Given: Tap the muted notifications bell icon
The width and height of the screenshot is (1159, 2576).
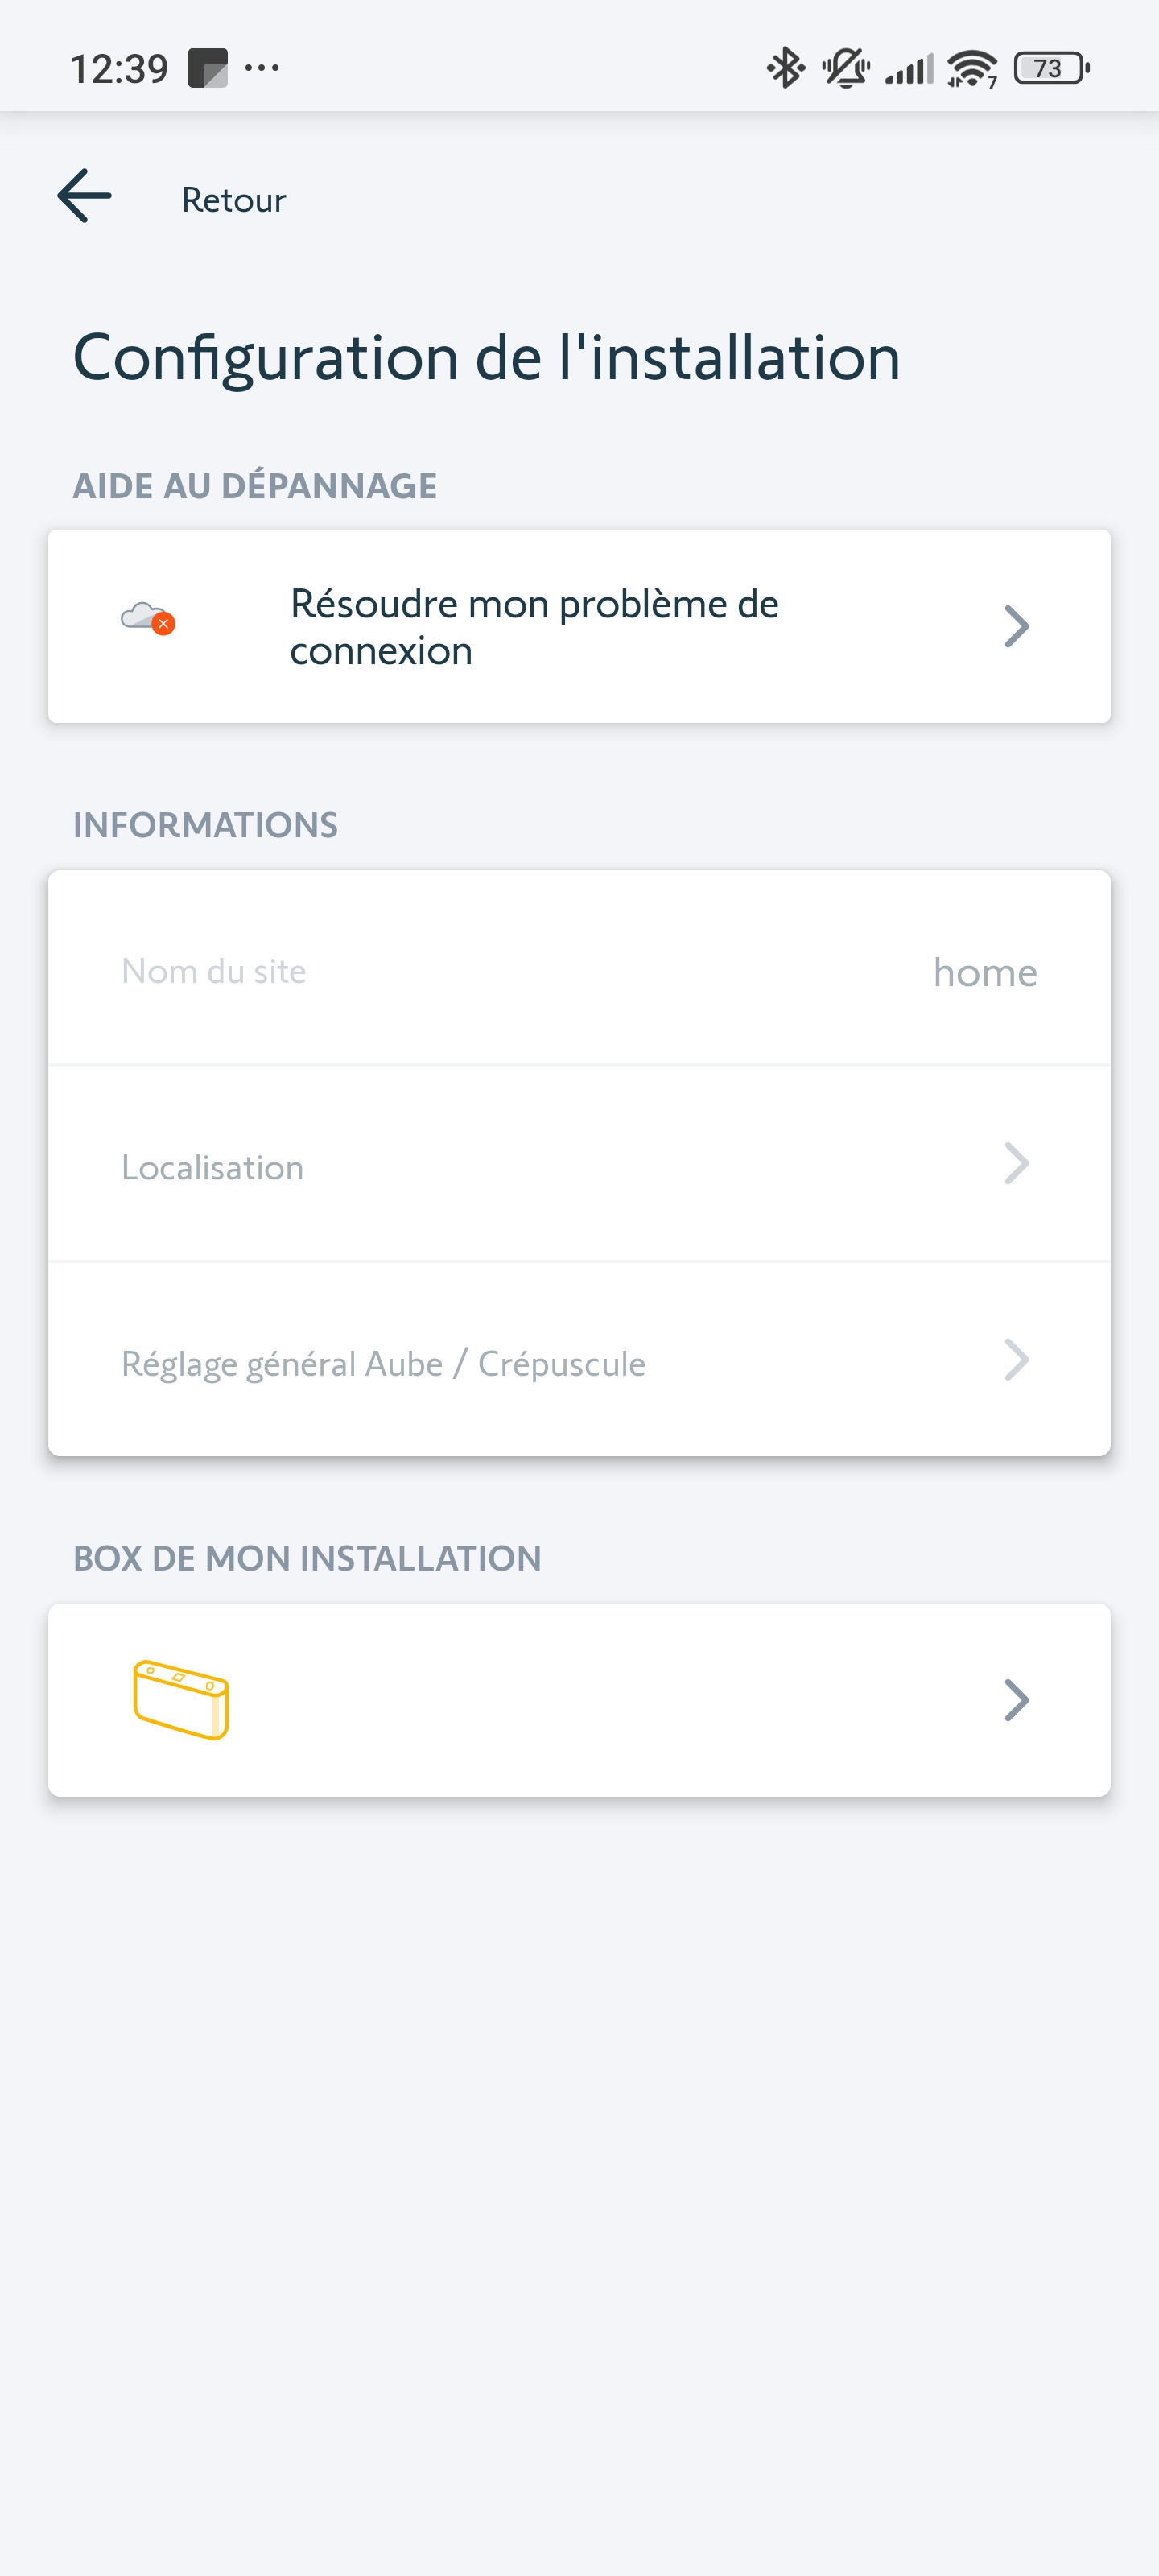Looking at the screenshot, I should (845, 68).
